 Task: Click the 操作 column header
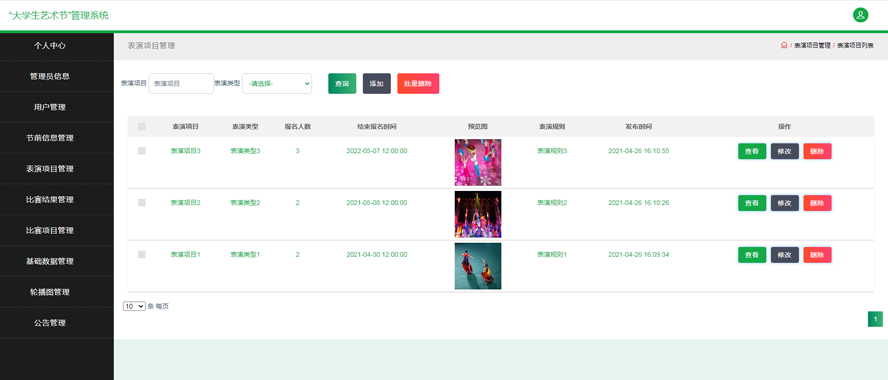tap(784, 127)
